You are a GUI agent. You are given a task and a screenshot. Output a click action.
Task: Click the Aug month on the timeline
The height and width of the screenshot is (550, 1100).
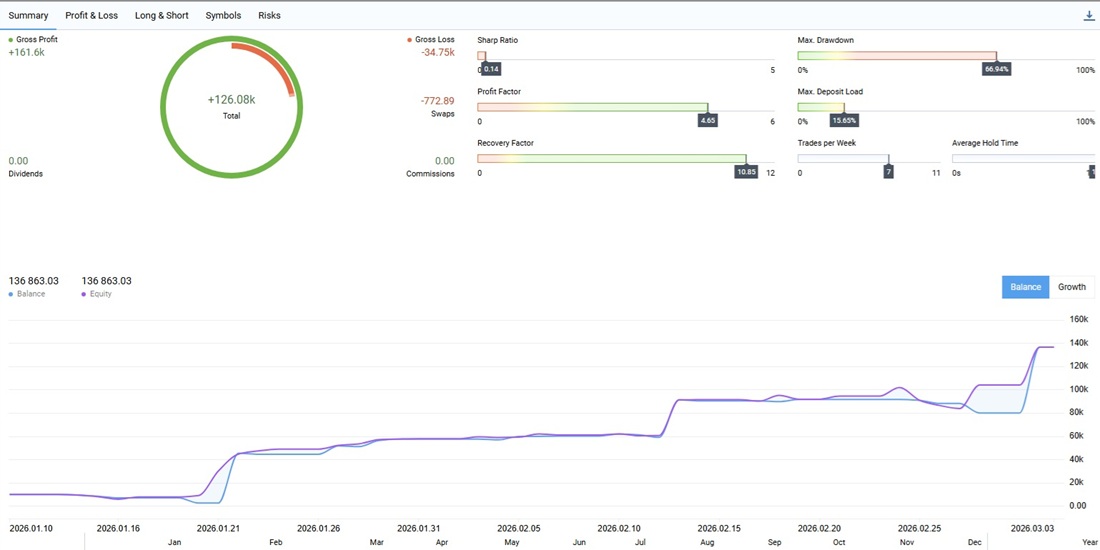pyautogui.click(x=707, y=542)
